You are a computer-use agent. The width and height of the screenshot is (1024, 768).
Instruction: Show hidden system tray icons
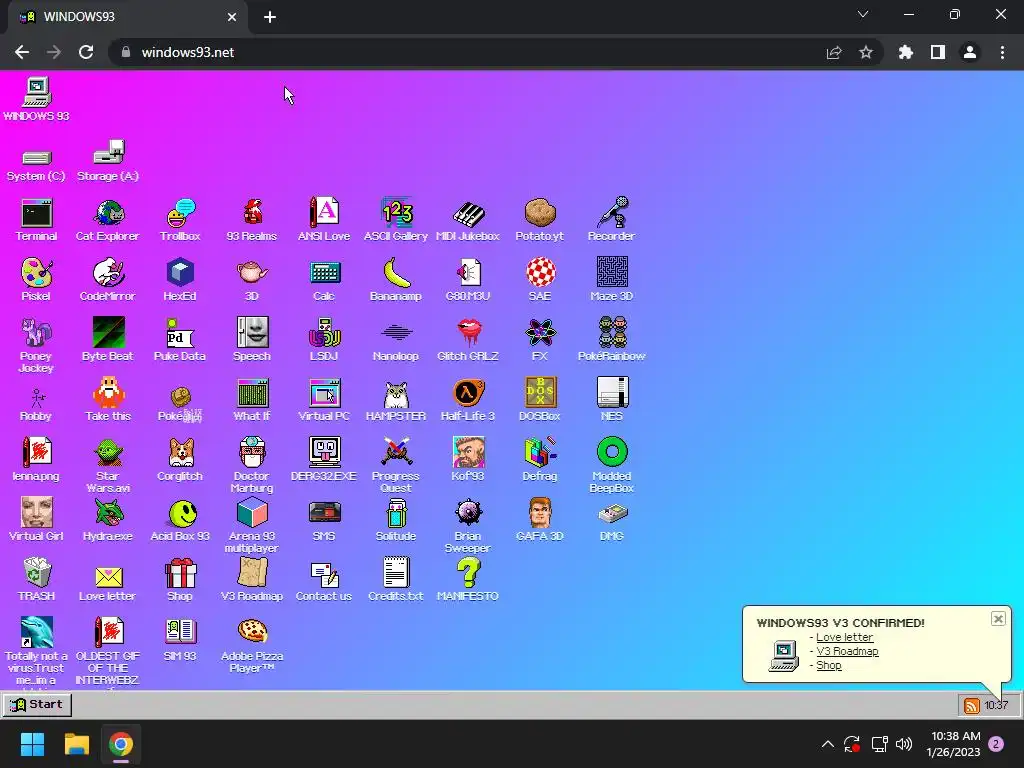pos(827,744)
